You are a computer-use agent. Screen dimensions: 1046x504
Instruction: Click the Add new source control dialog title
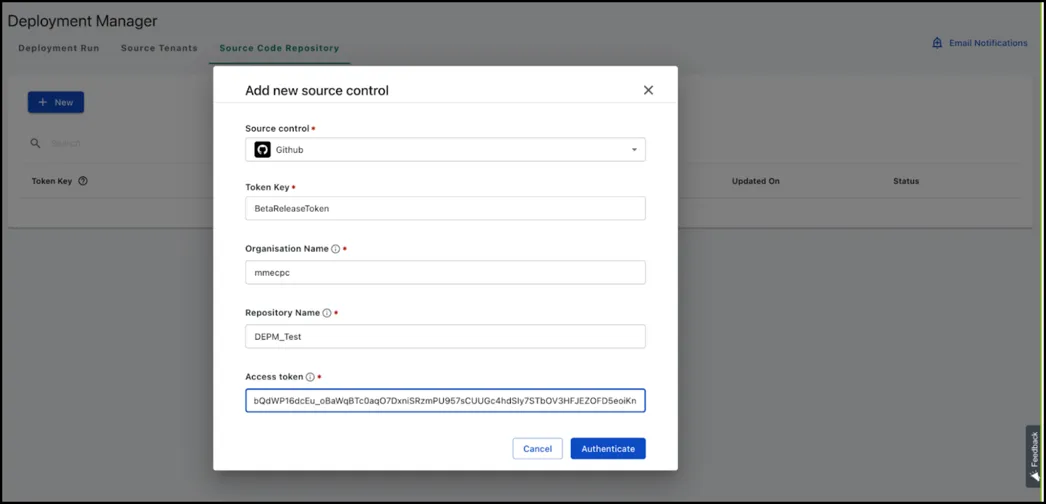[x=317, y=90]
